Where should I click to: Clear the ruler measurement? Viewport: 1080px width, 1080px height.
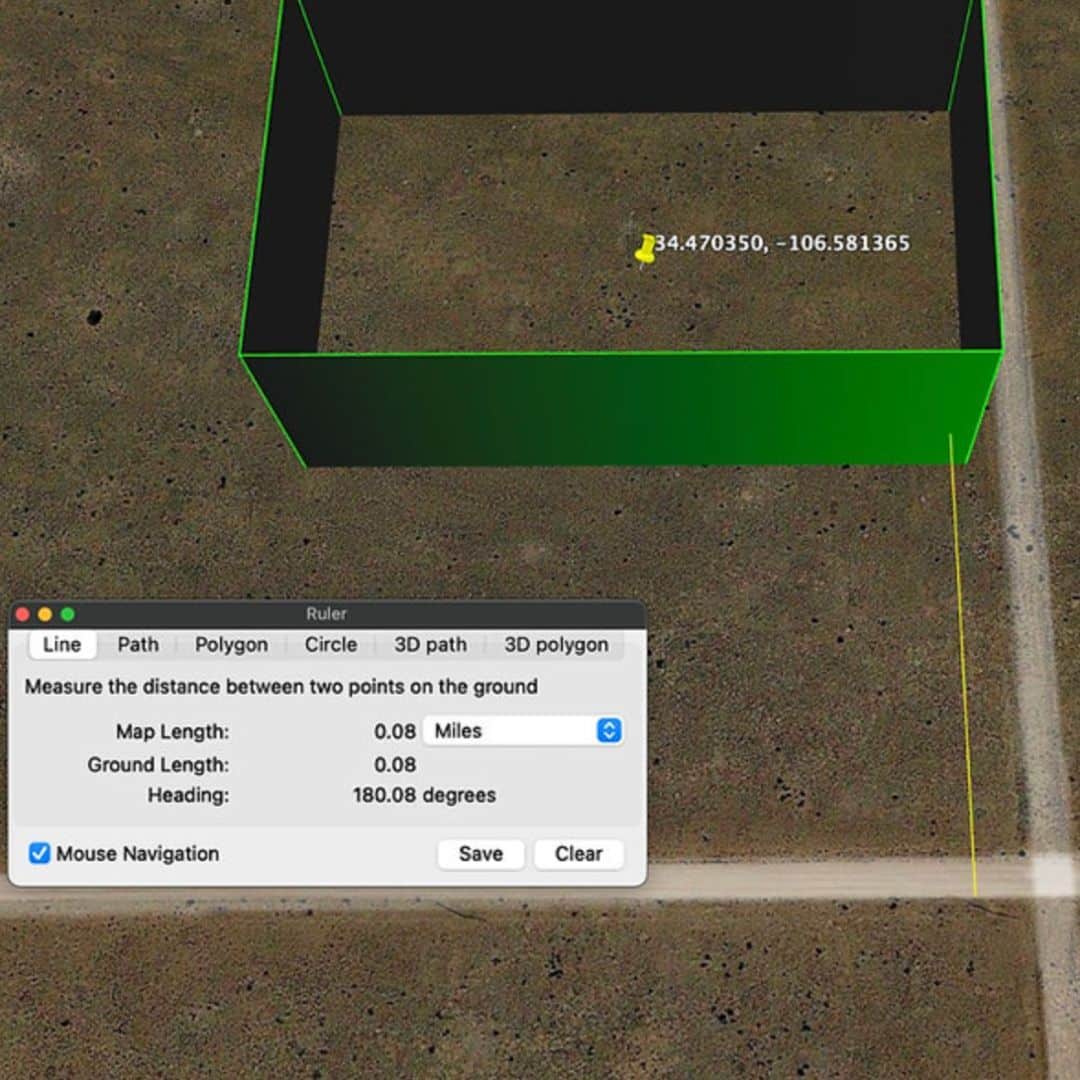pos(579,854)
